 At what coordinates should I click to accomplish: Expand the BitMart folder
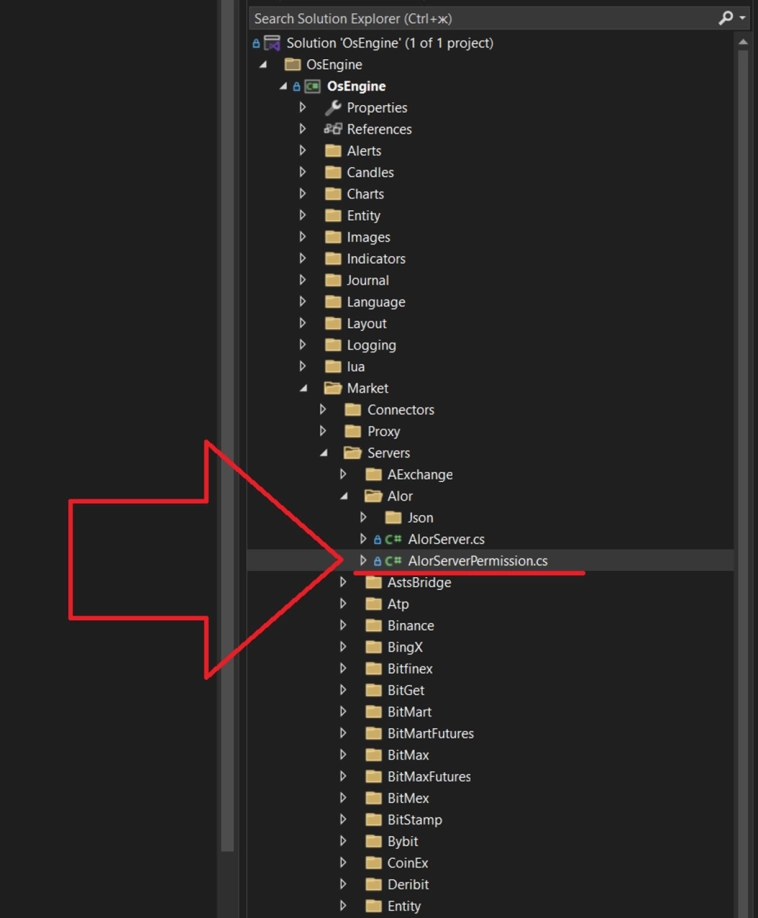(x=343, y=711)
